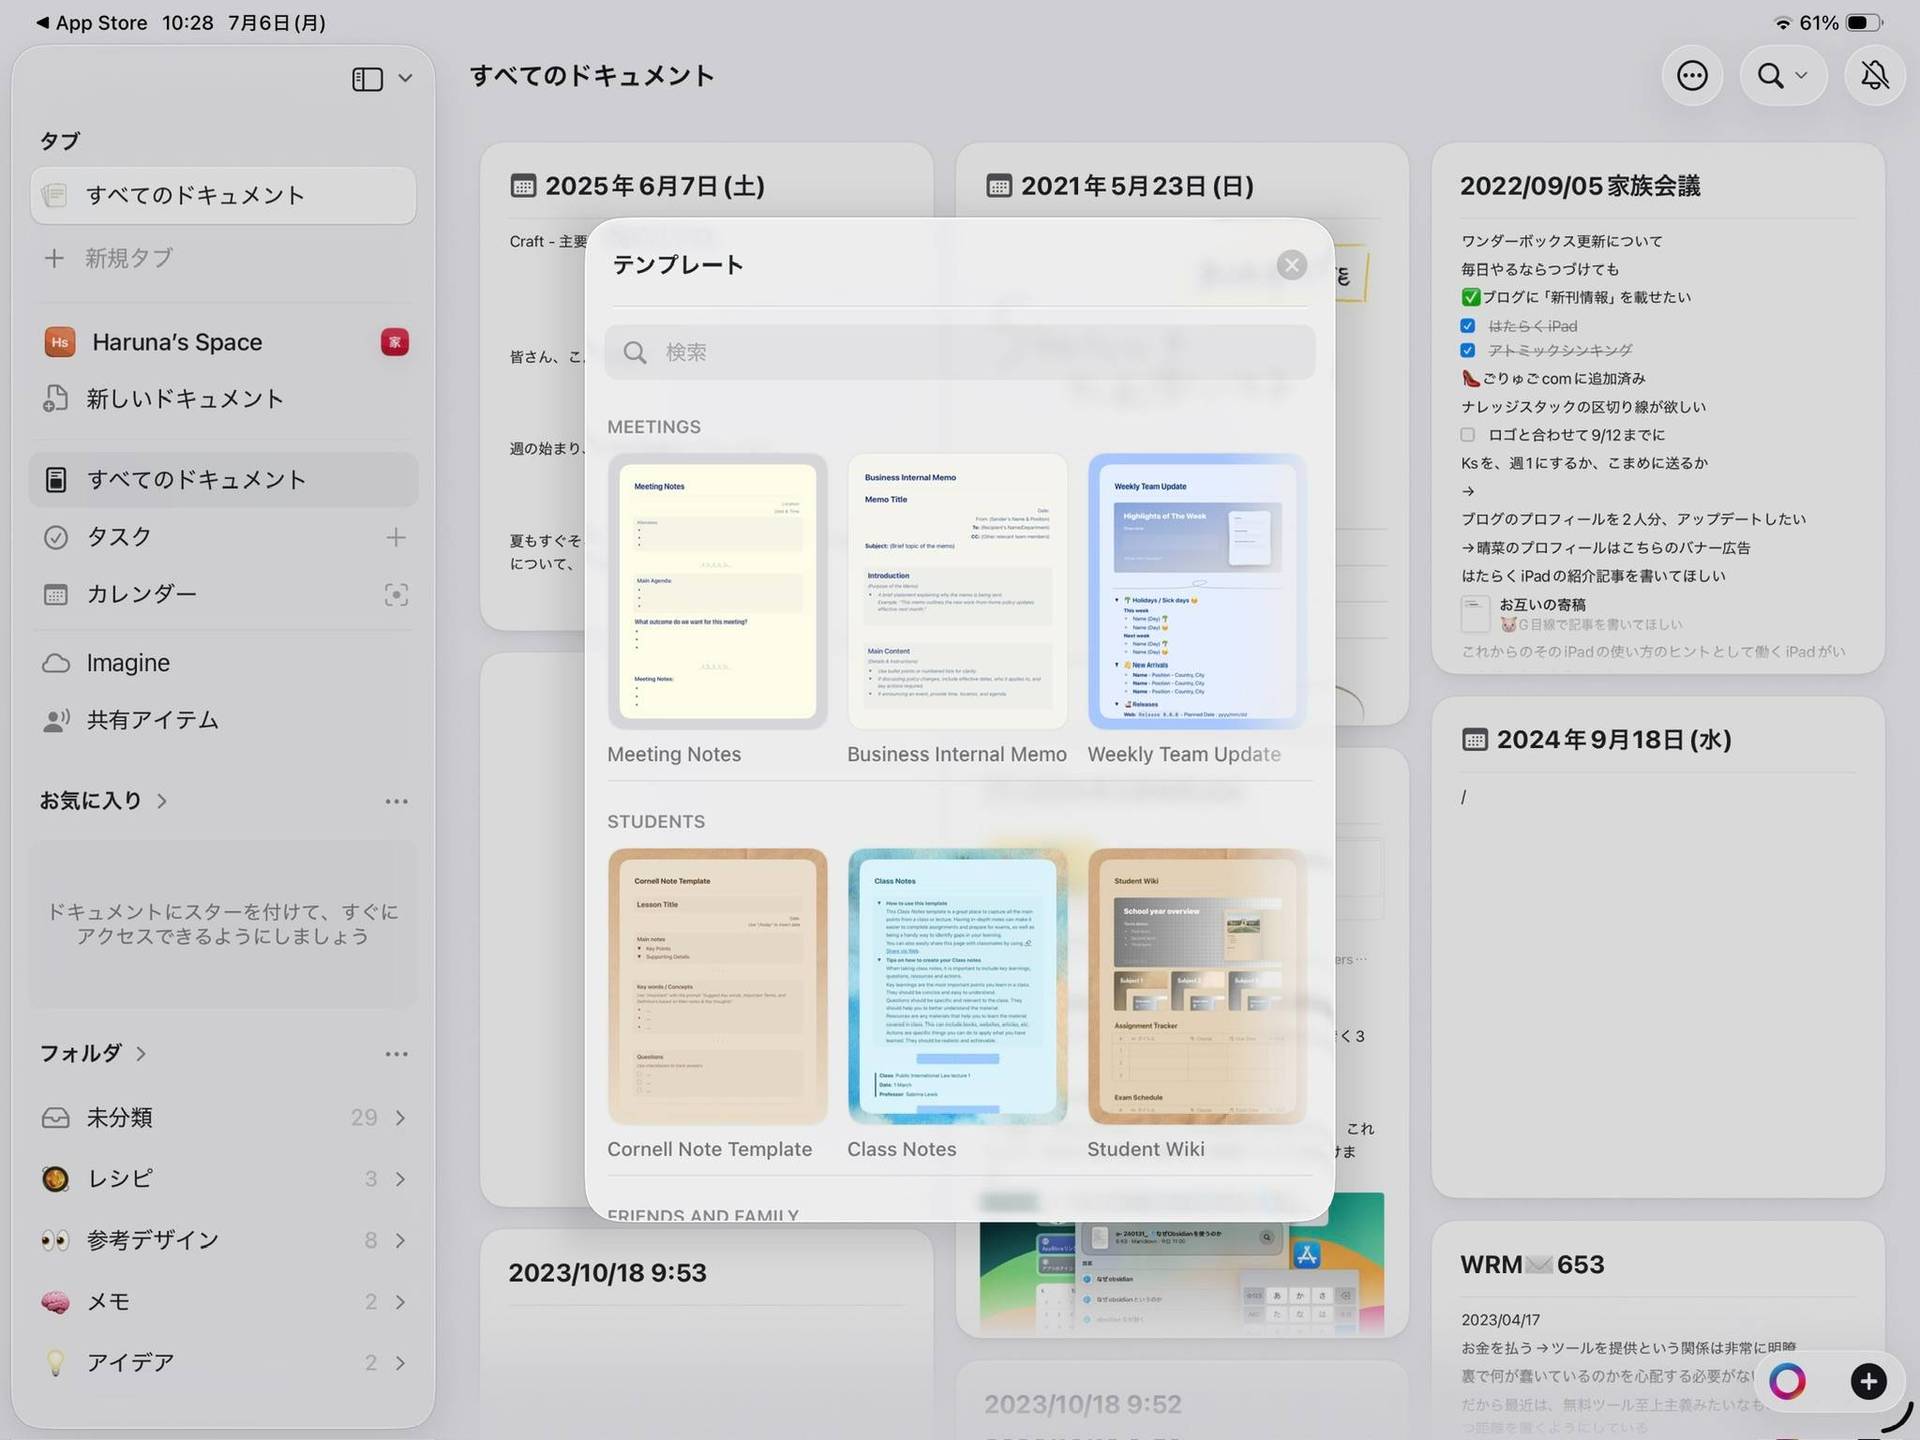Expand search options chevron in top bar

(x=1802, y=75)
